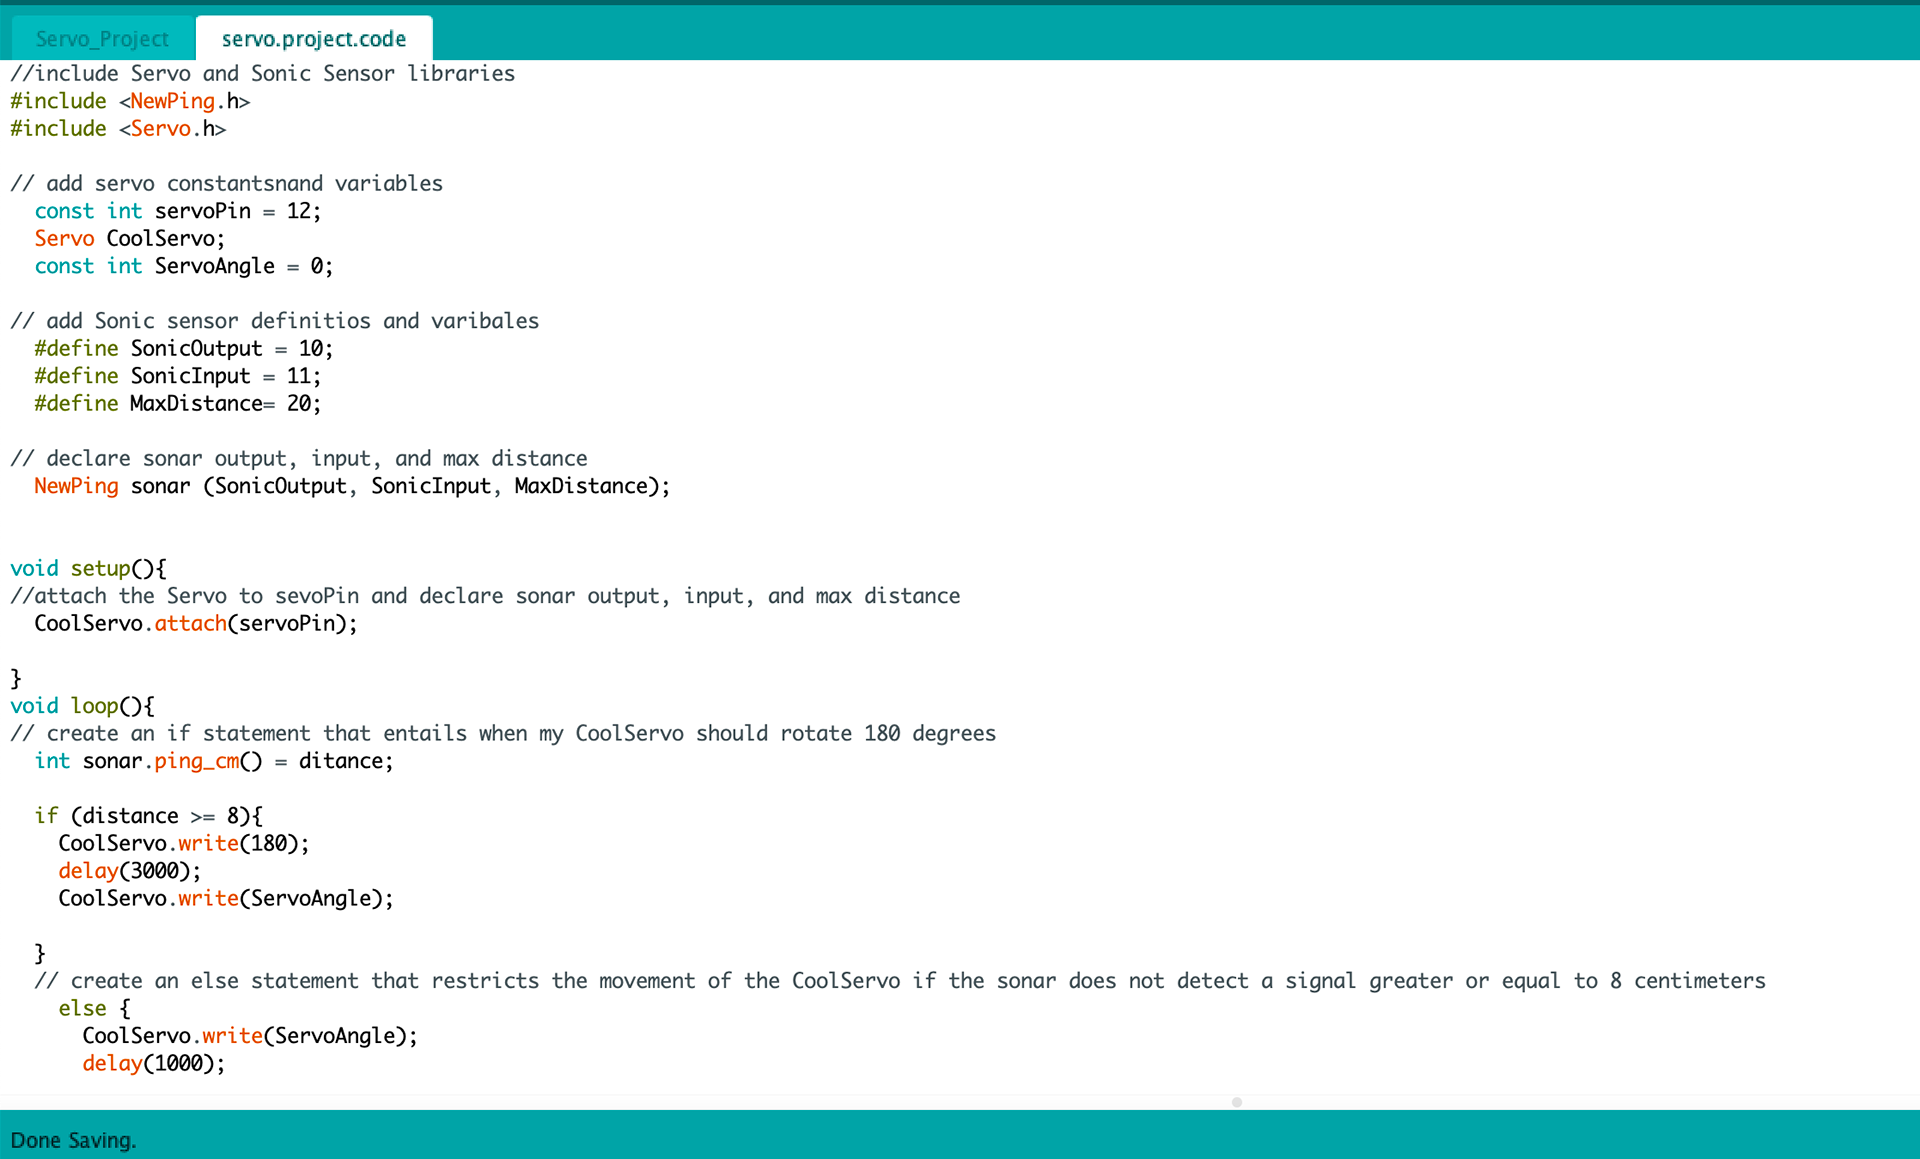Click the '#include <NewPing.h>' line
This screenshot has height=1159, width=1920.
130,101
